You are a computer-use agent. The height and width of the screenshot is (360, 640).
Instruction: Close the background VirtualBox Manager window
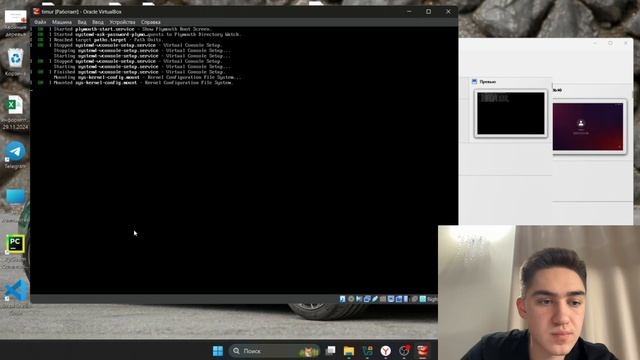(x=626, y=43)
